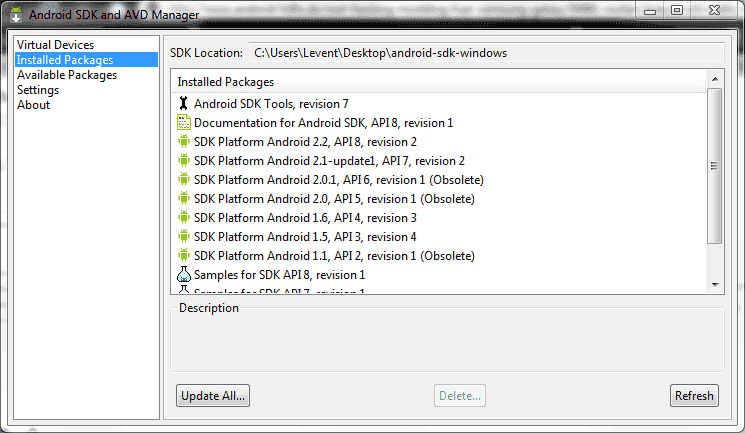
Task: Click Android robot icon for Android 2.0.1
Action: click(183, 179)
